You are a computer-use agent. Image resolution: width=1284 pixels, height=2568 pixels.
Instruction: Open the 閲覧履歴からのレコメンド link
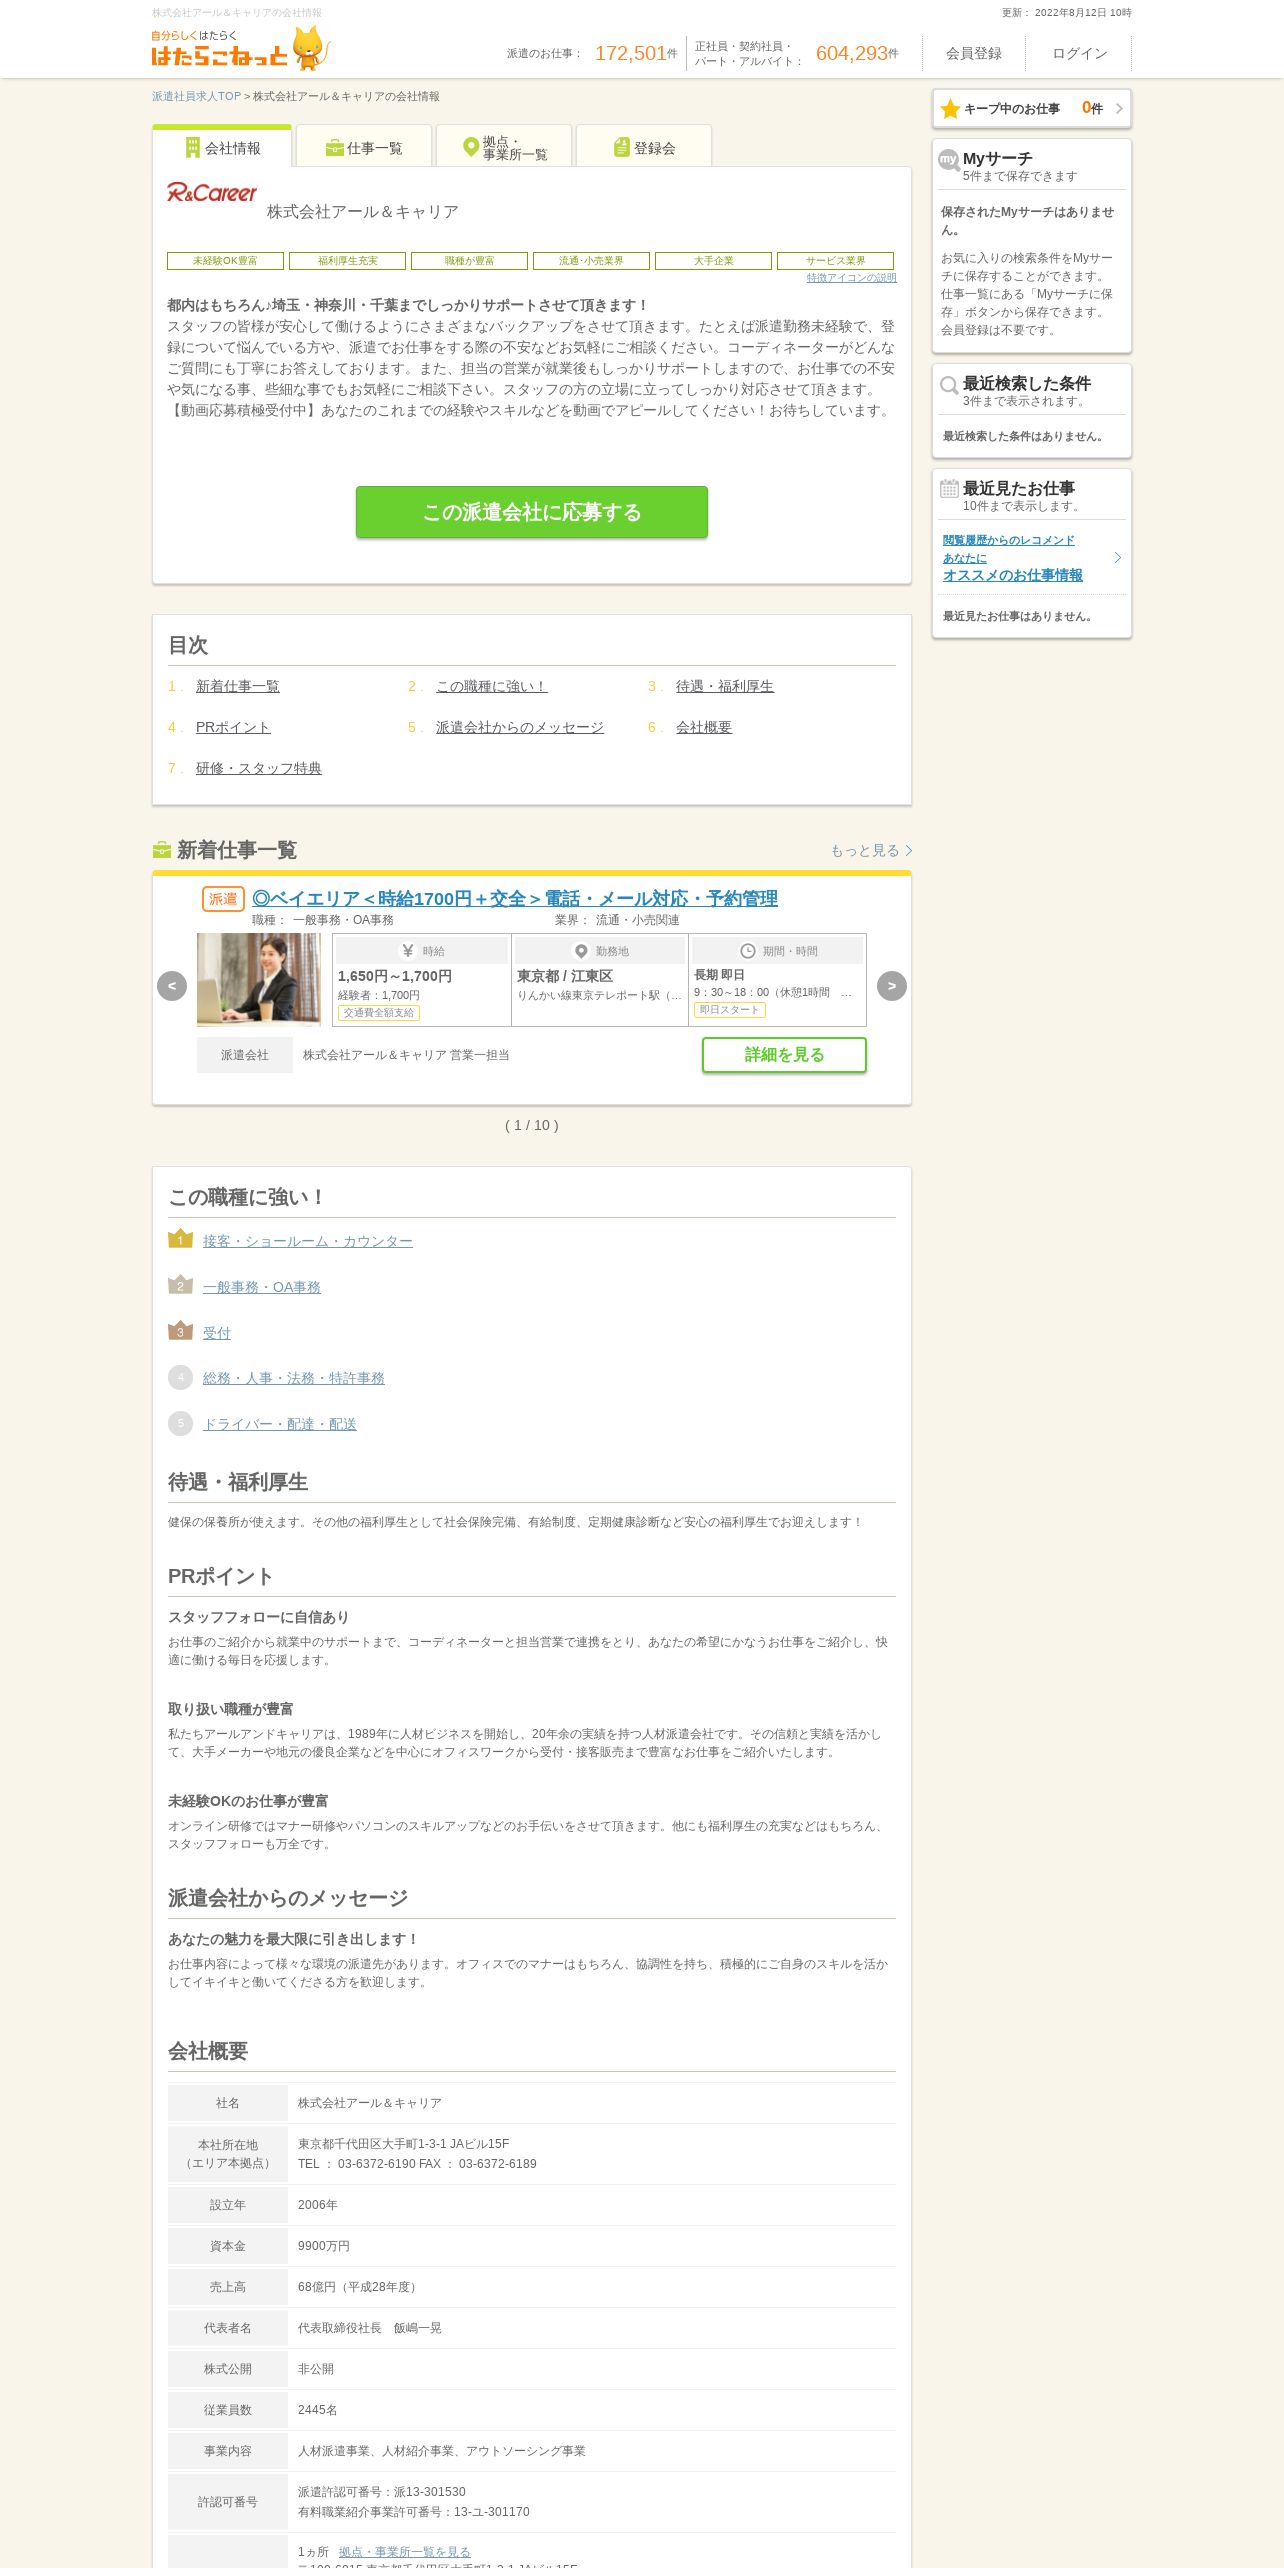1009,540
